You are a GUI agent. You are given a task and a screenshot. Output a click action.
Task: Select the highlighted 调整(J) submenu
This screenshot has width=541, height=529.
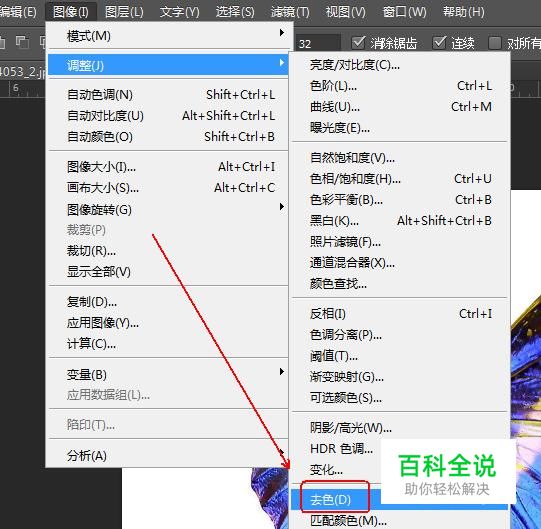pyautogui.click(x=168, y=65)
